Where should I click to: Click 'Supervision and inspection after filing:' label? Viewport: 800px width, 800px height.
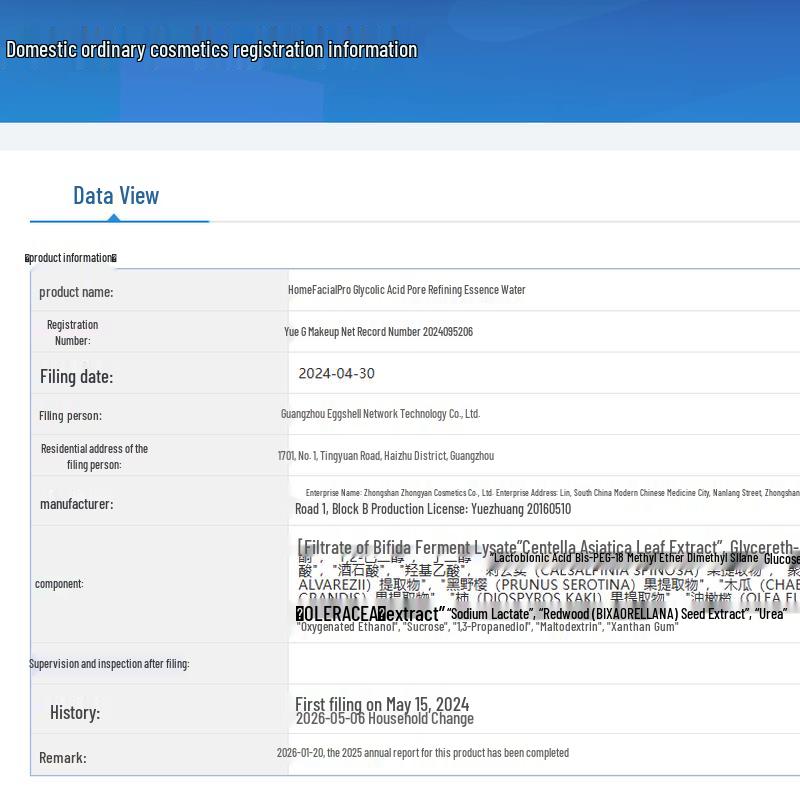click(109, 664)
